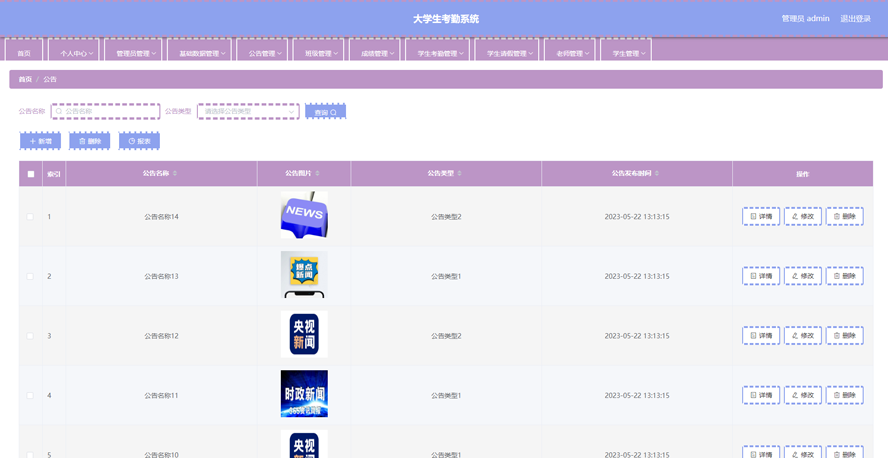The image size is (888, 458).
Task: Open the 报表 report button
Action: (x=139, y=141)
